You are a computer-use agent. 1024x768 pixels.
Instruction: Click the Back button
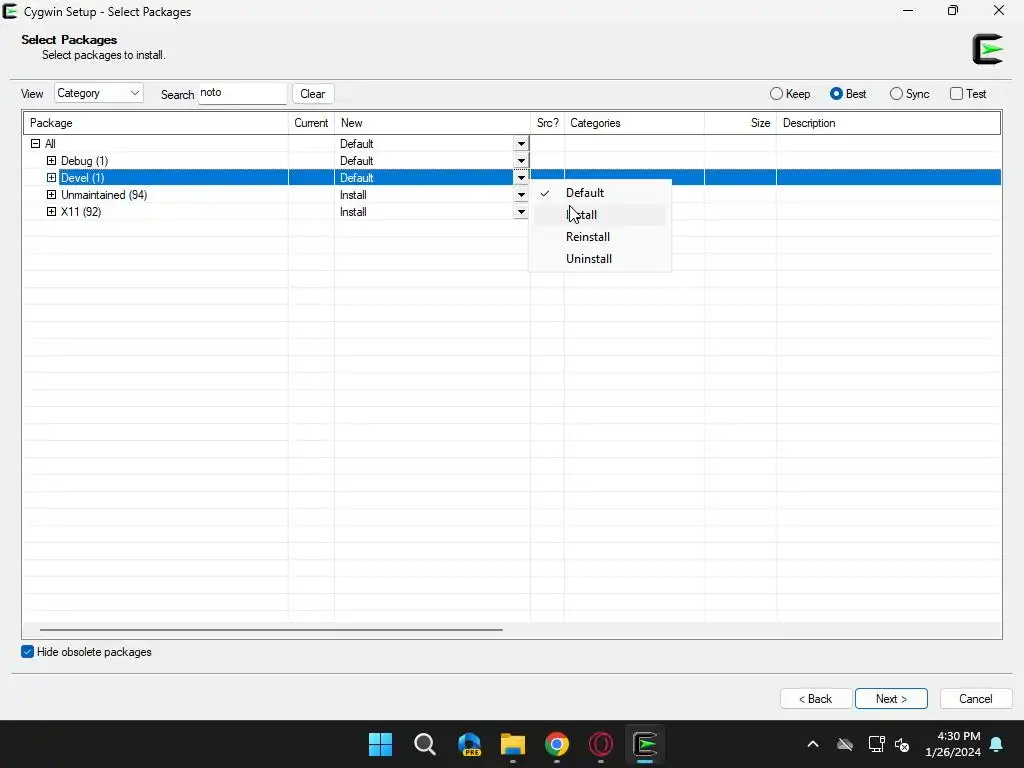[x=816, y=699]
